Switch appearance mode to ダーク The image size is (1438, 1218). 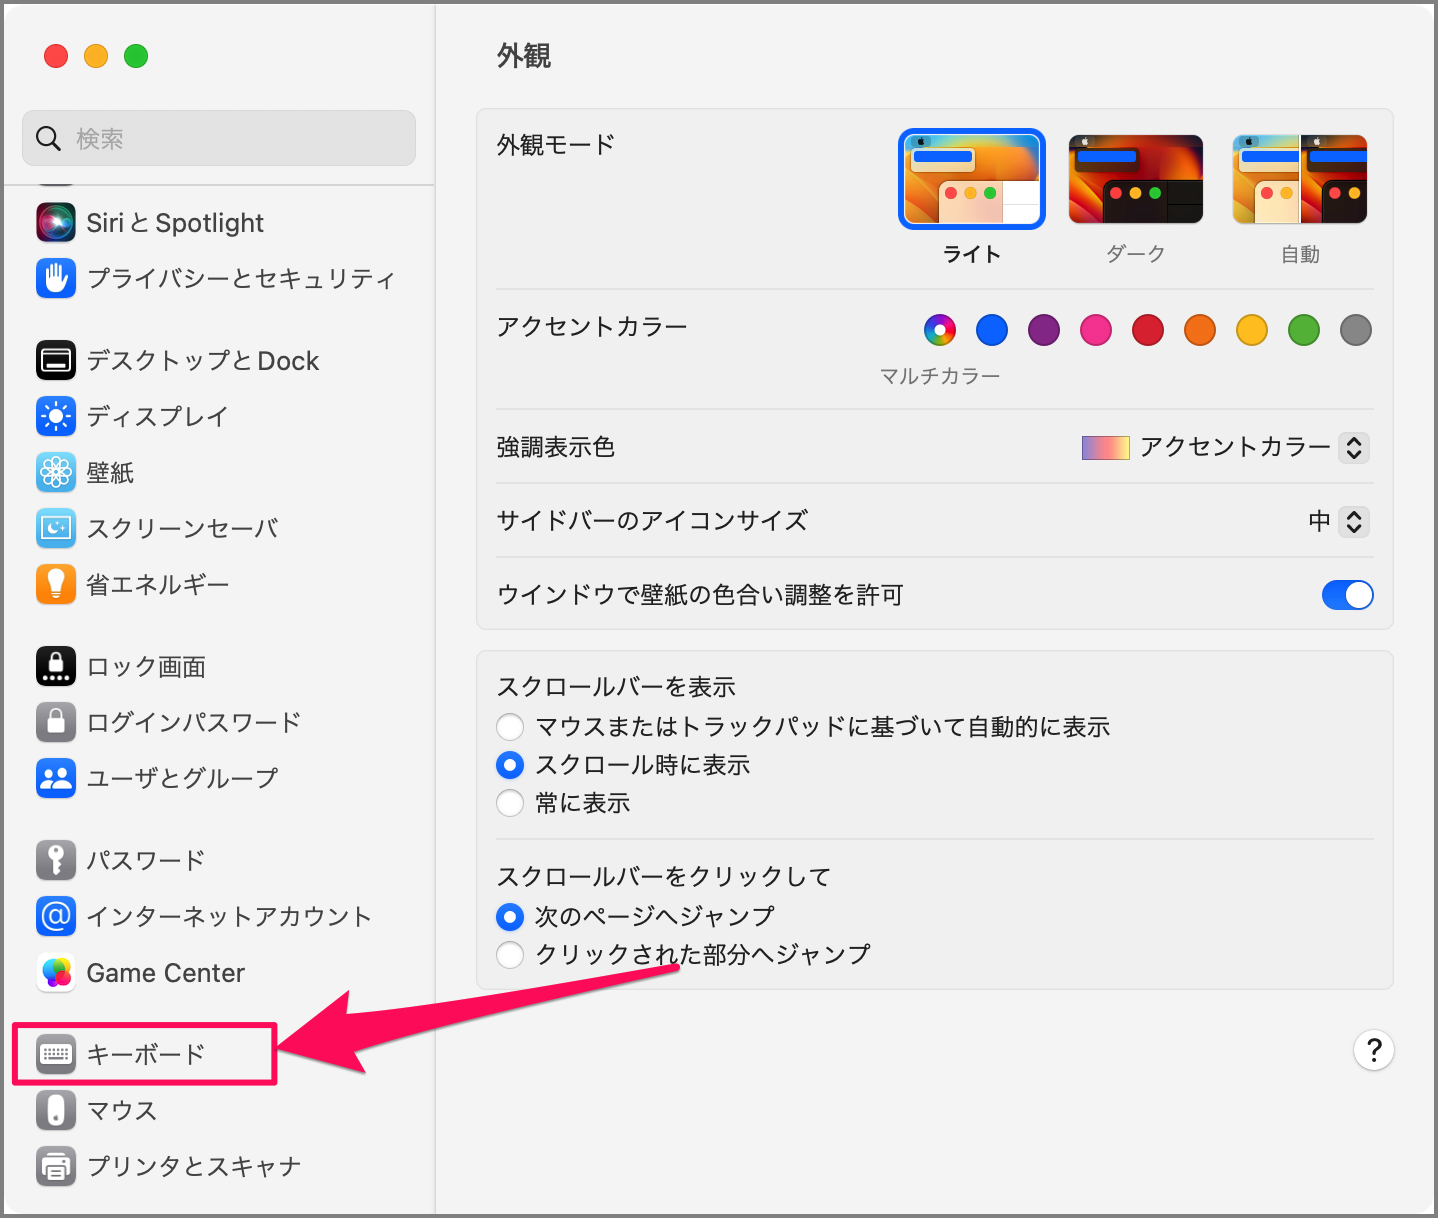pos(1135,178)
